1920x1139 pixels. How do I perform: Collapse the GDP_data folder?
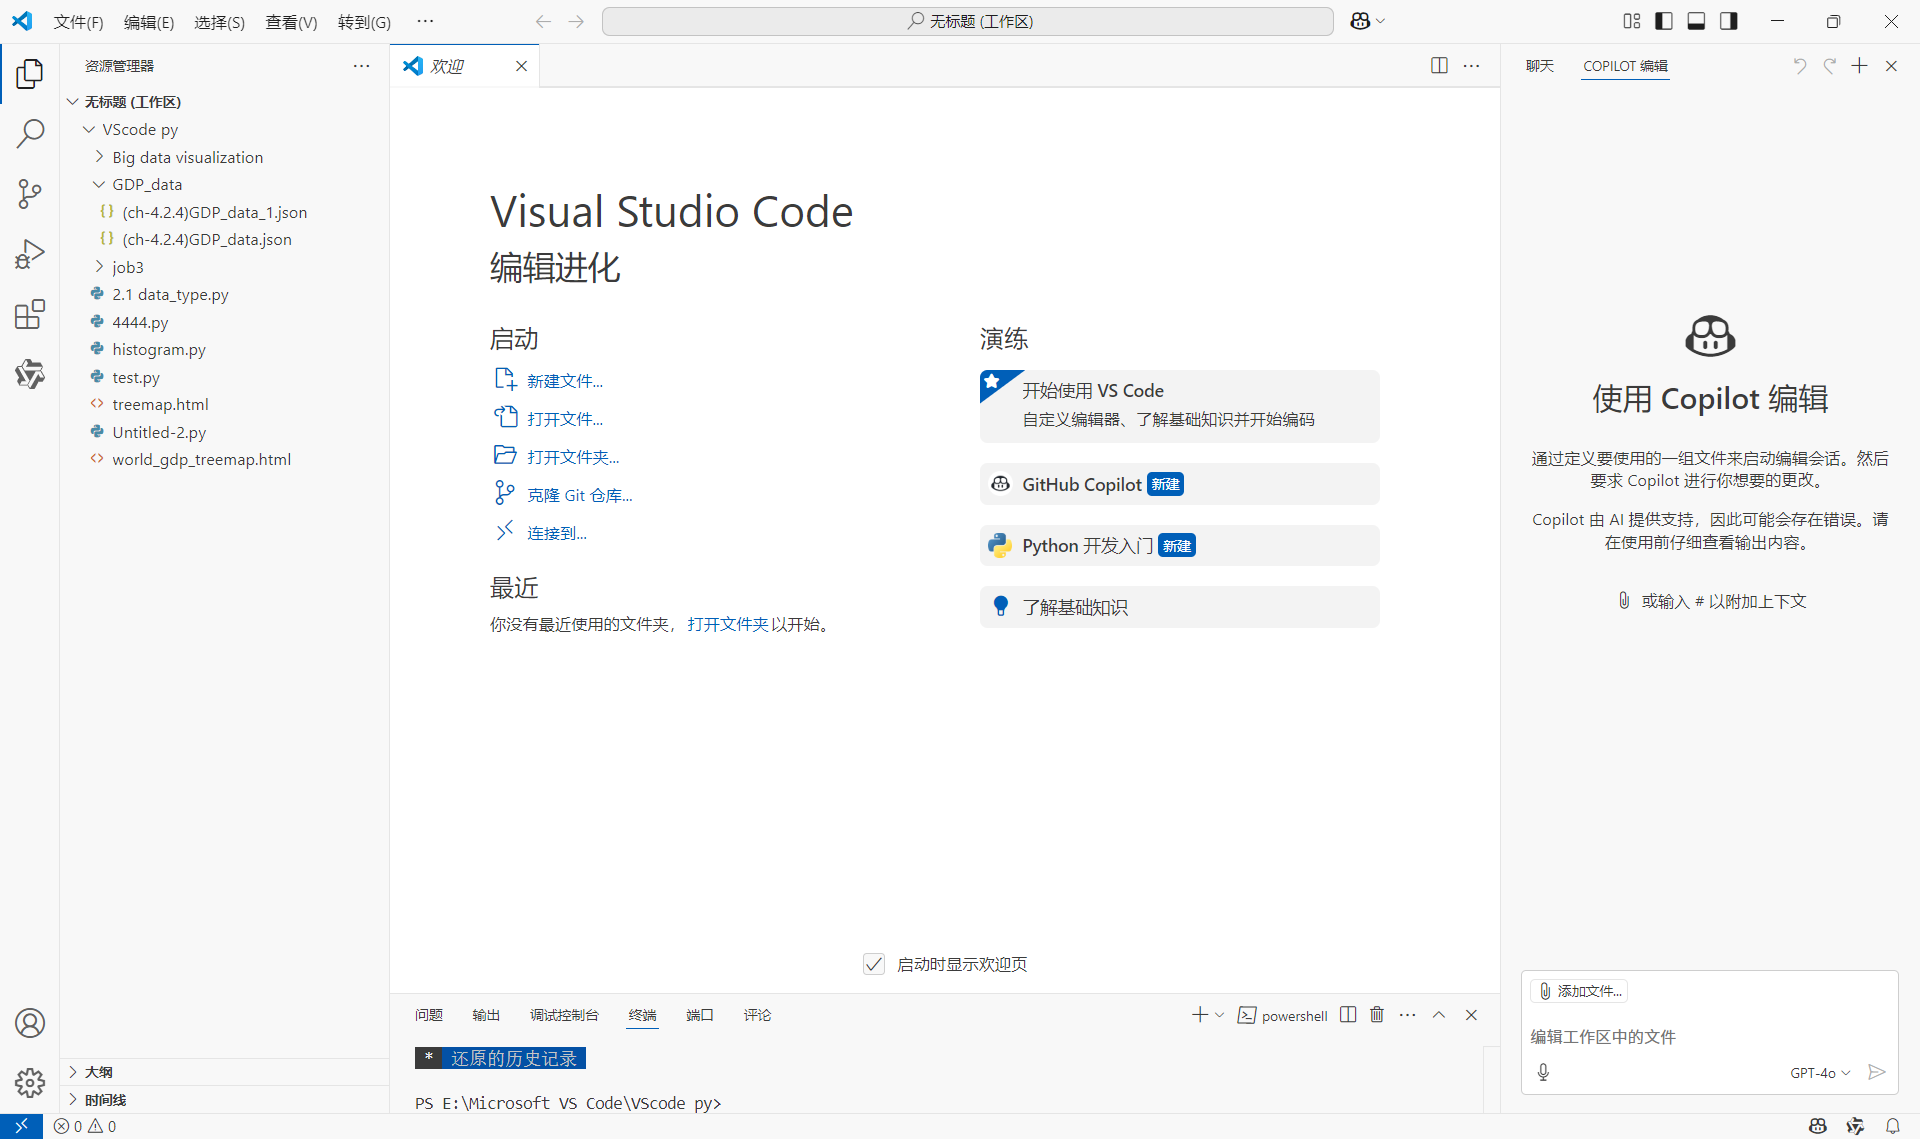pos(147,184)
